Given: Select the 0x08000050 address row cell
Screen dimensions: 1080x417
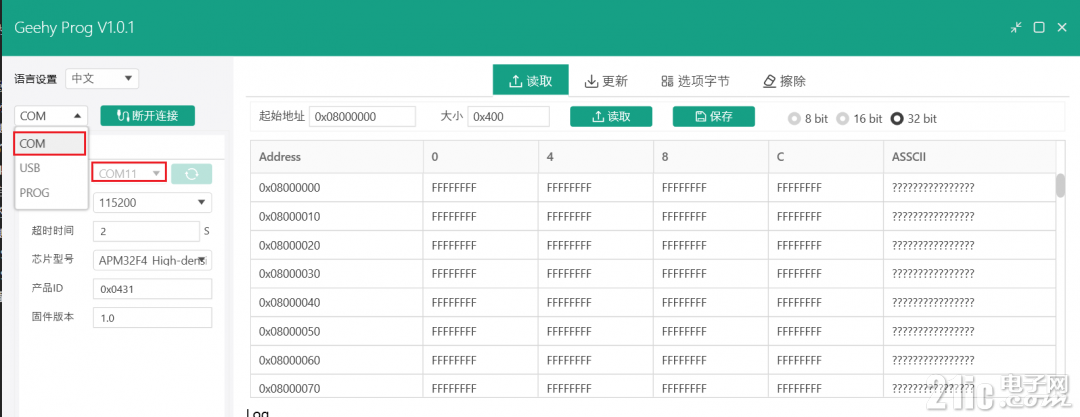Looking at the screenshot, I should point(337,332).
